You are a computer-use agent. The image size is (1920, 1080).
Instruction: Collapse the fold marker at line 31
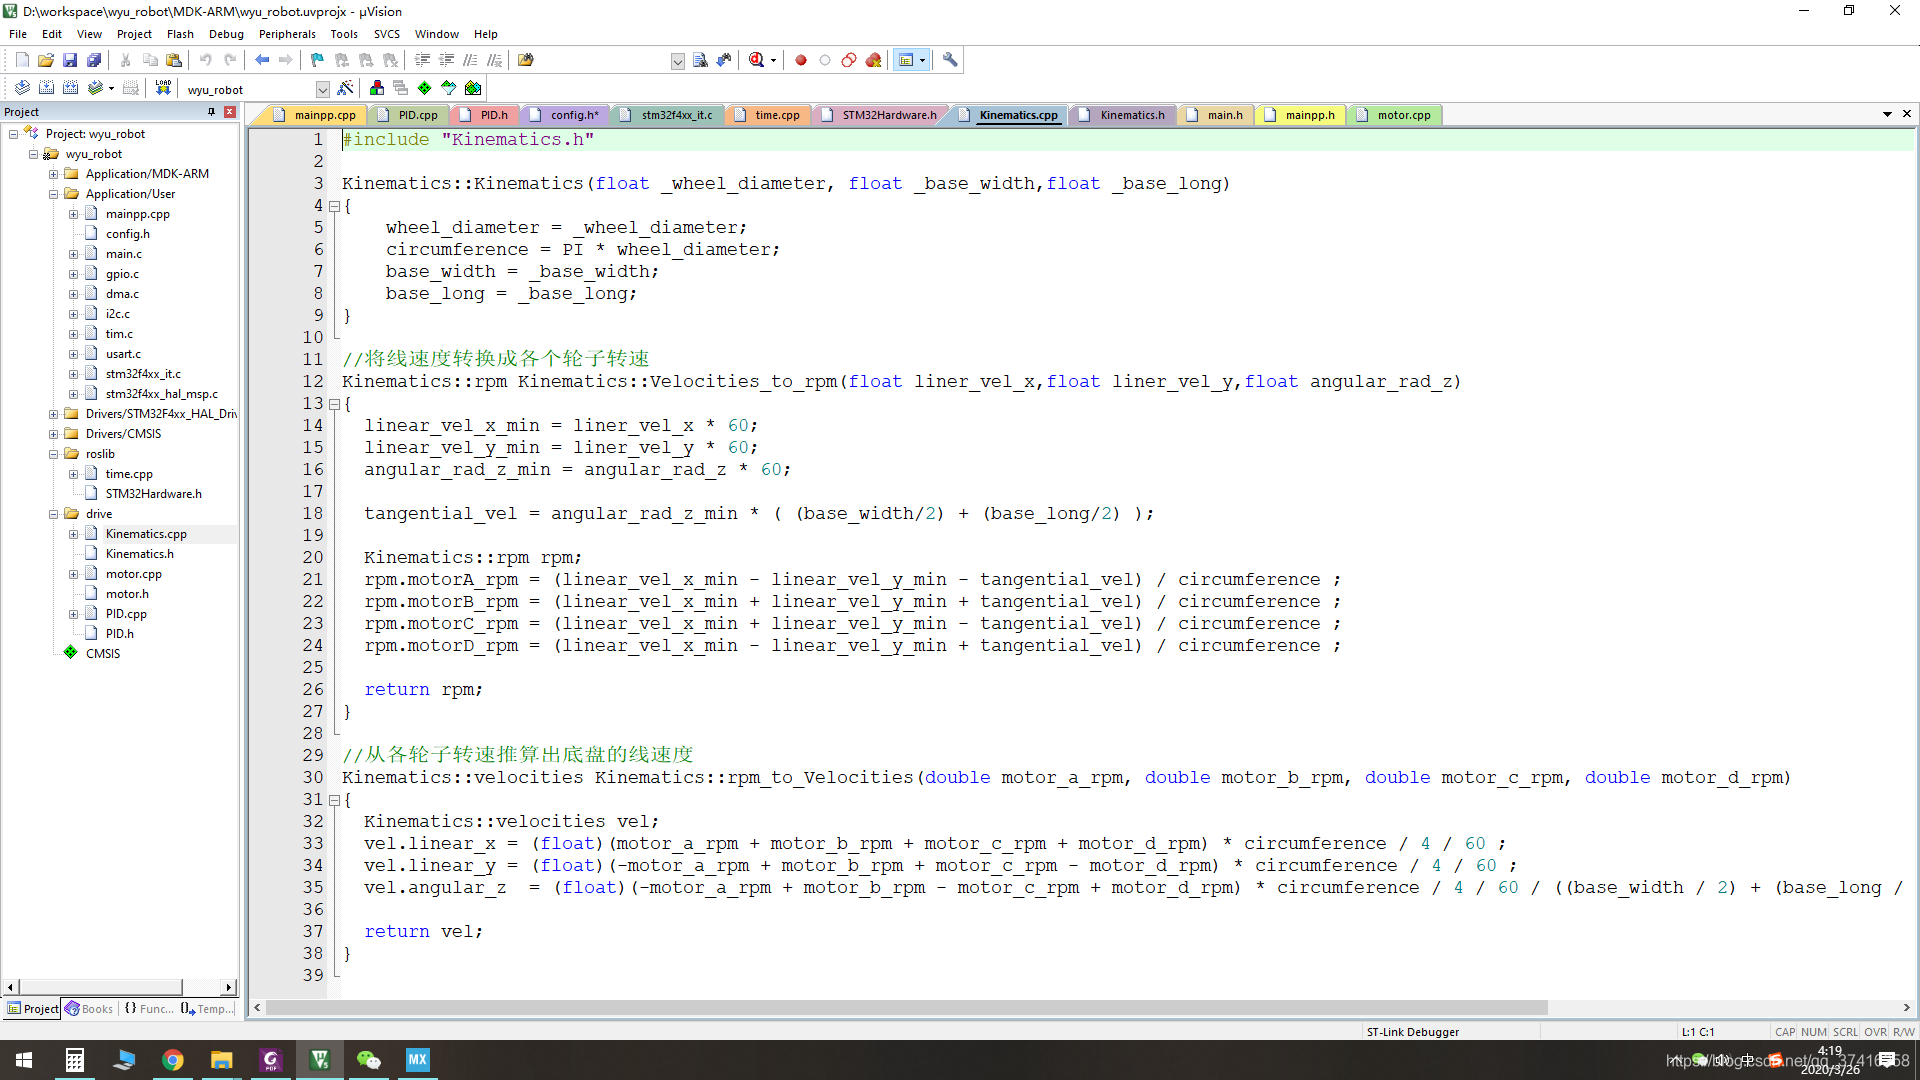334,800
